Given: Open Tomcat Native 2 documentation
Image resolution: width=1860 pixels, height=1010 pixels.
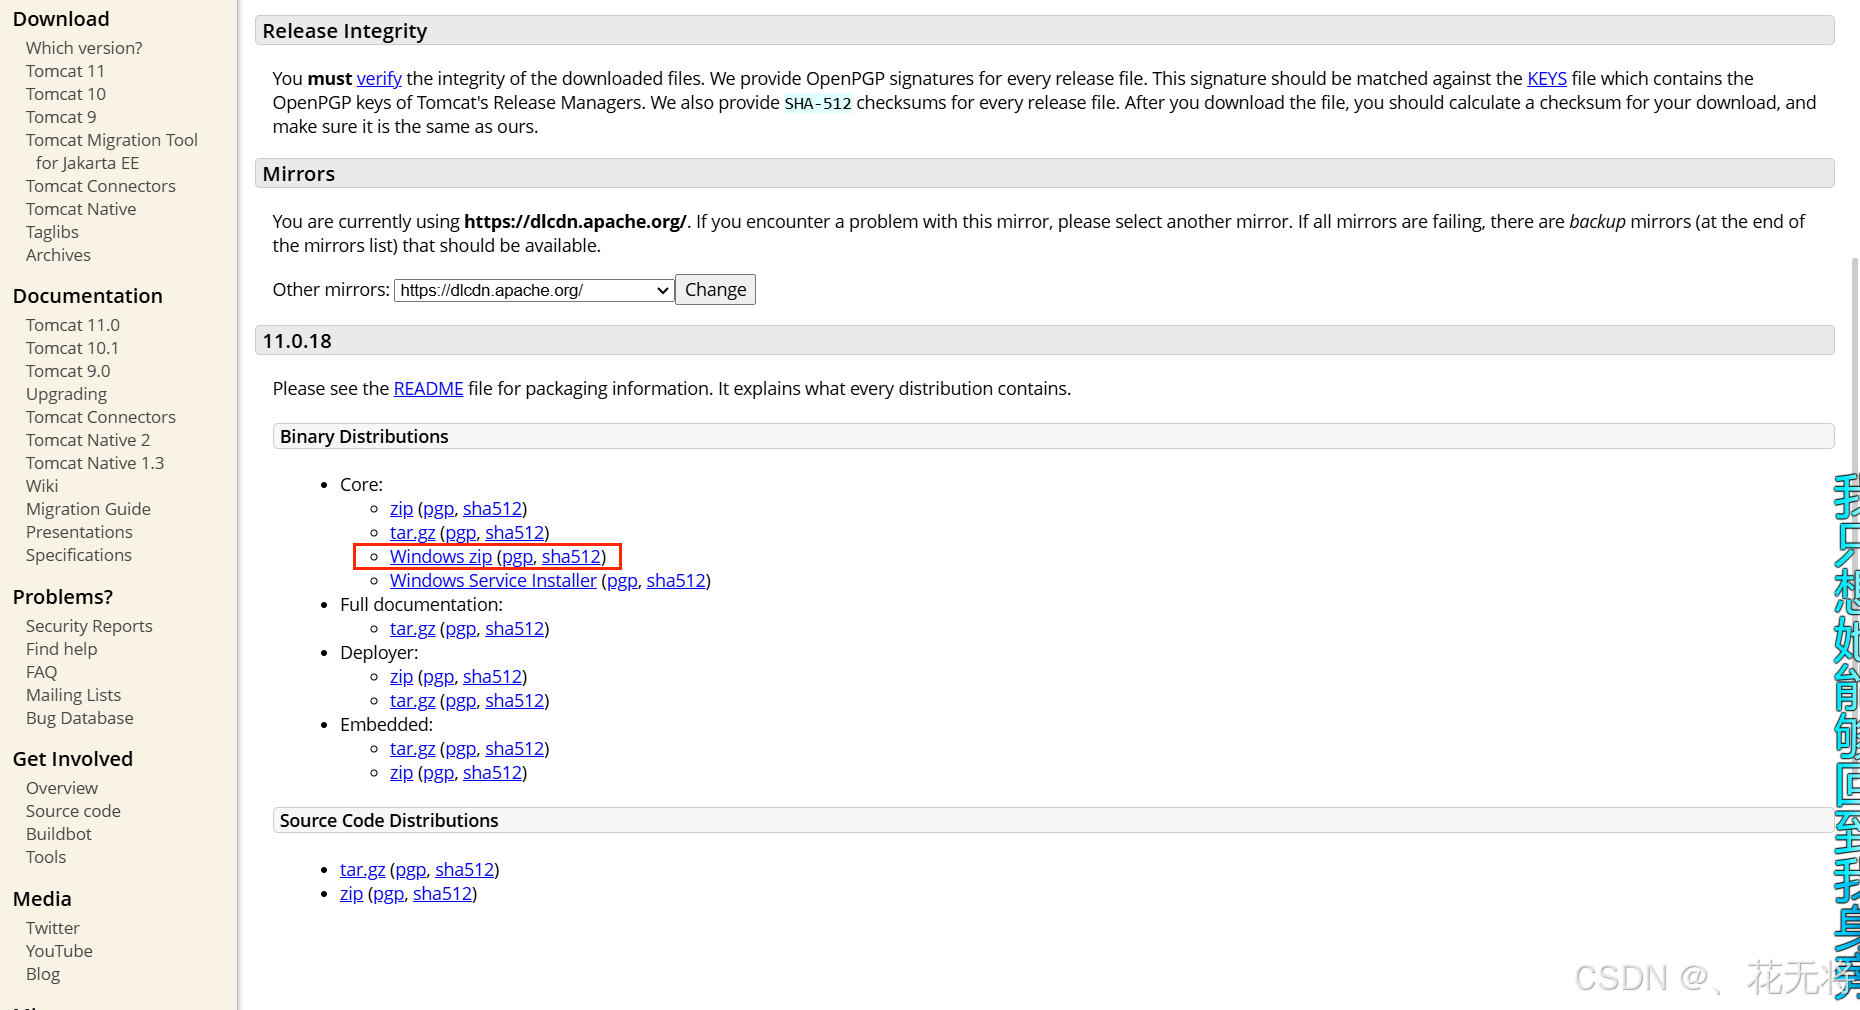Looking at the screenshot, I should (88, 440).
